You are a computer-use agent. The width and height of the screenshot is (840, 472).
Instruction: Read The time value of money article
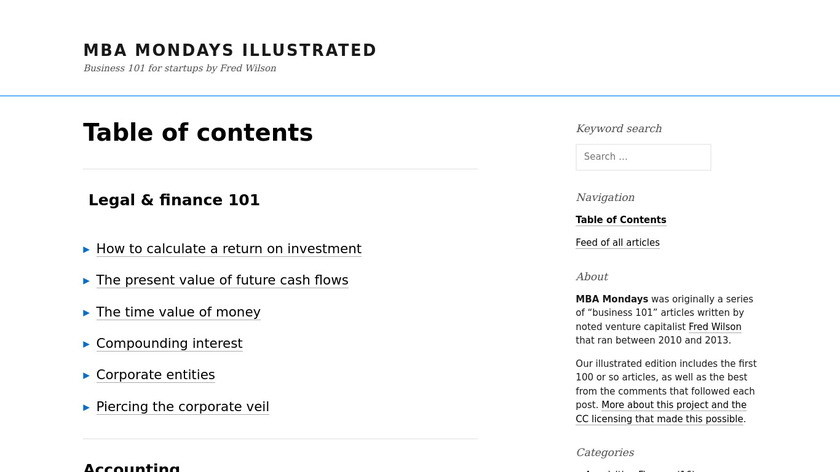178,312
